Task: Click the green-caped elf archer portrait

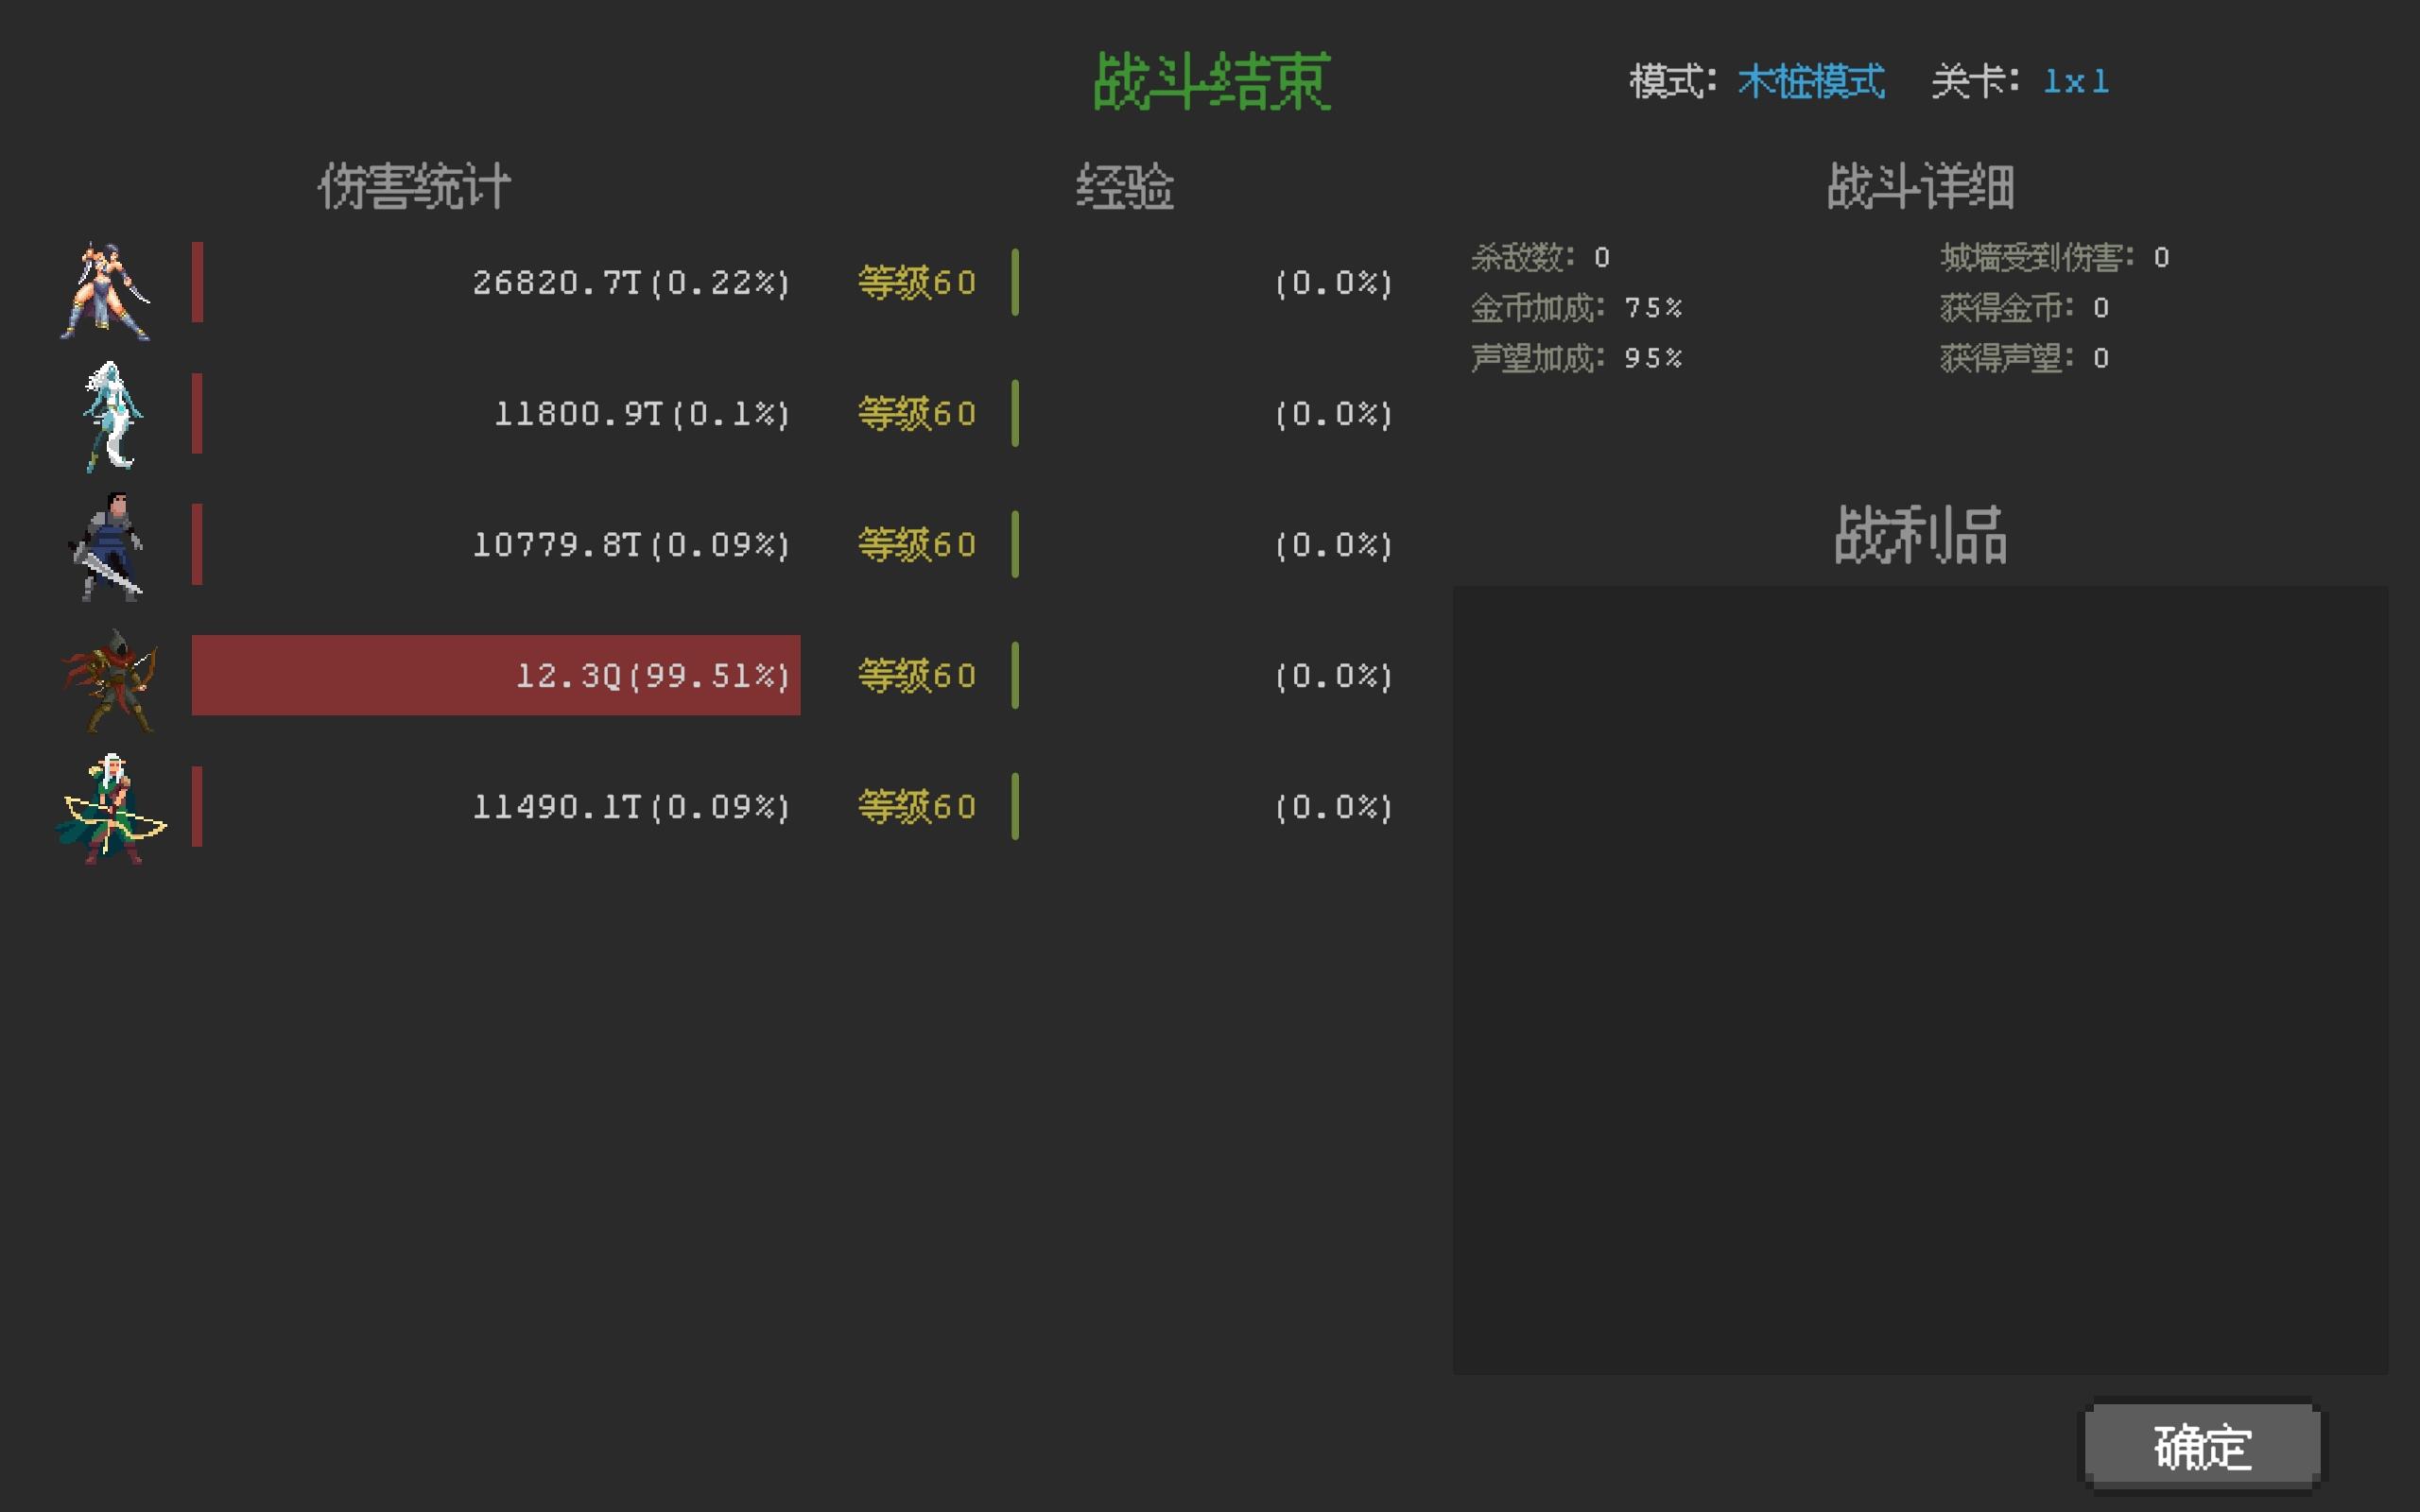Action: tap(110, 808)
